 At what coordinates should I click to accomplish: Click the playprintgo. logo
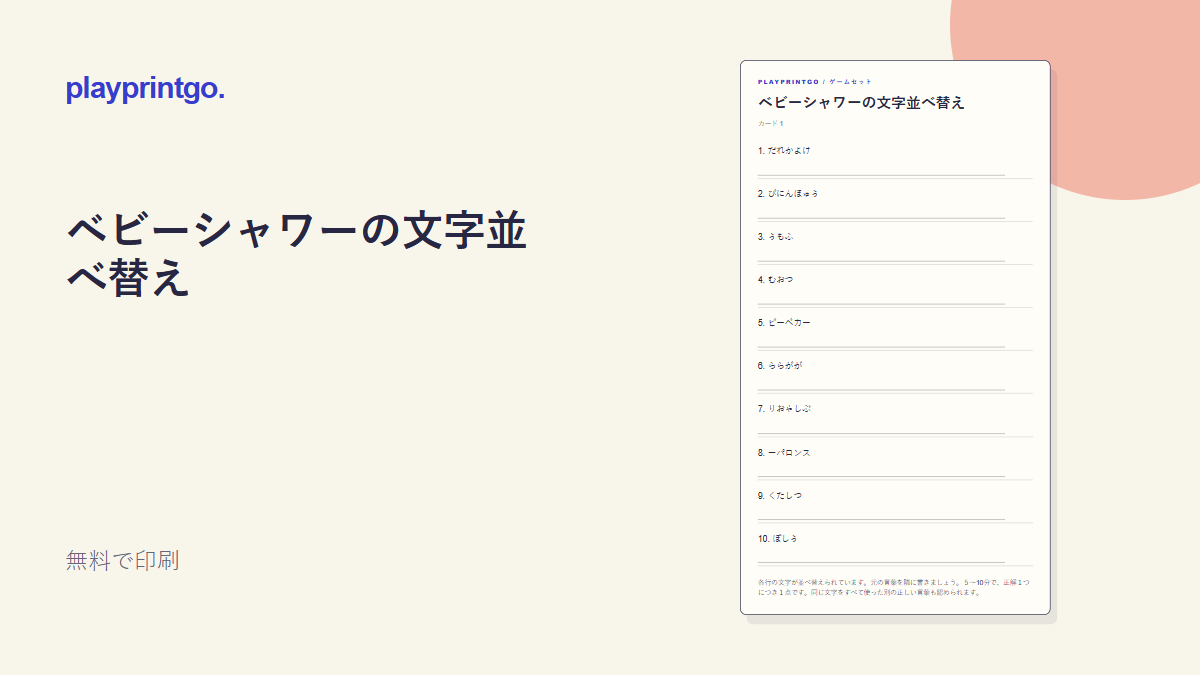point(145,89)
